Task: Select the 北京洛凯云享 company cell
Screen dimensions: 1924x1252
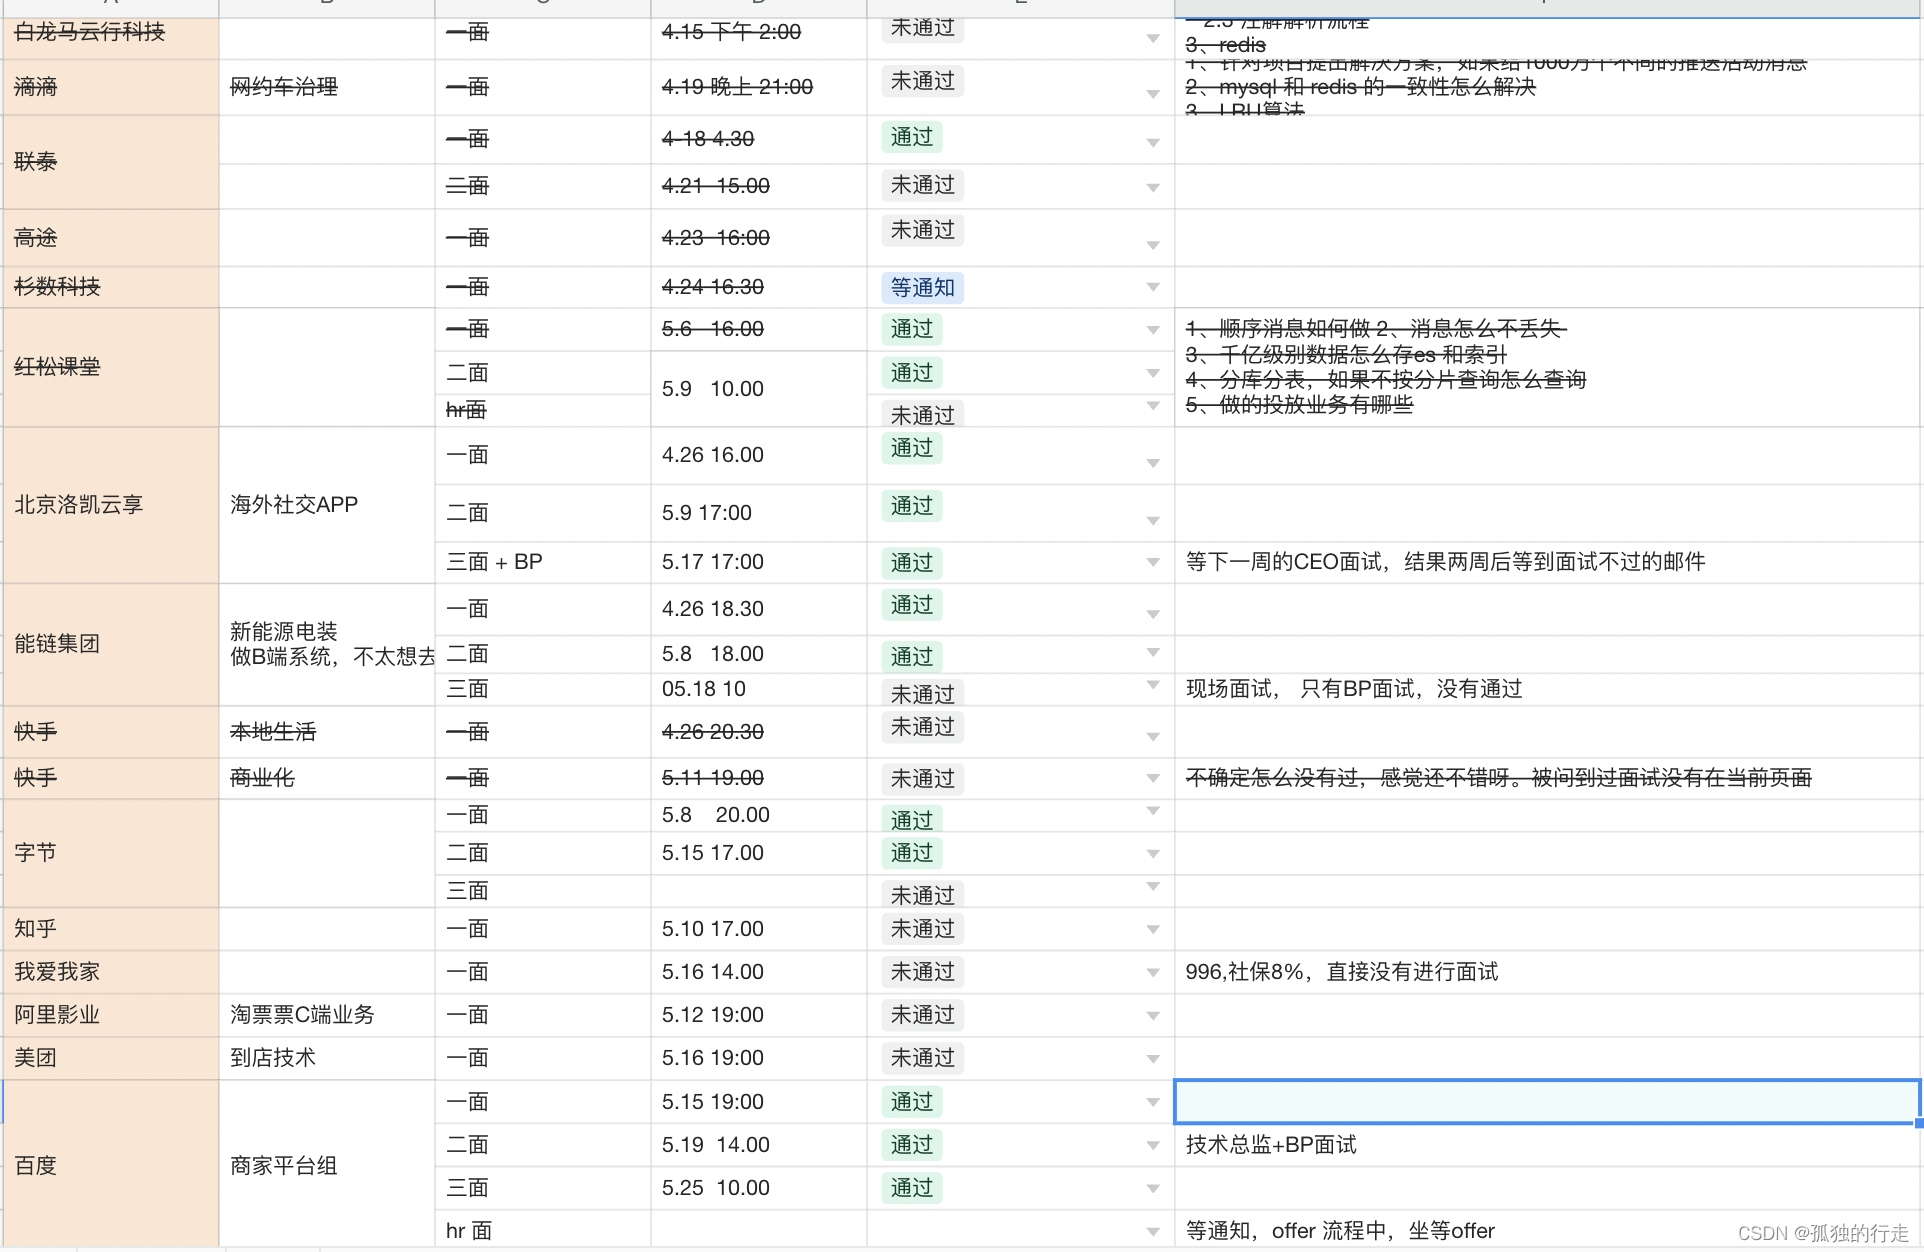Action: pyautogui.click(x=111, y=505)
